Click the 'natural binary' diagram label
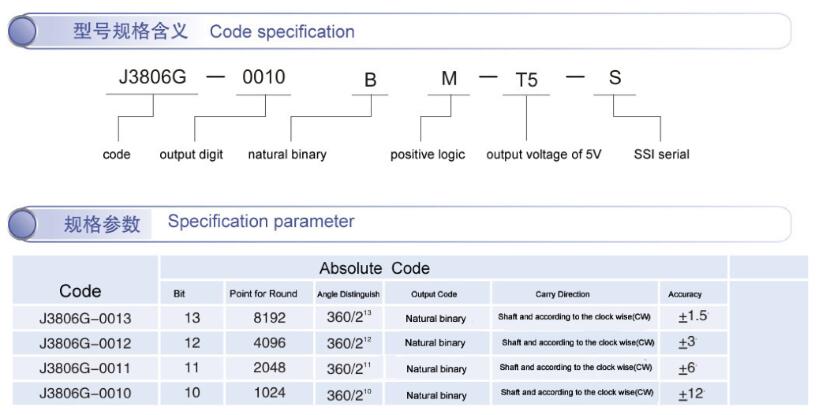This screenshot has height=415, width=828. coord(287,155)
